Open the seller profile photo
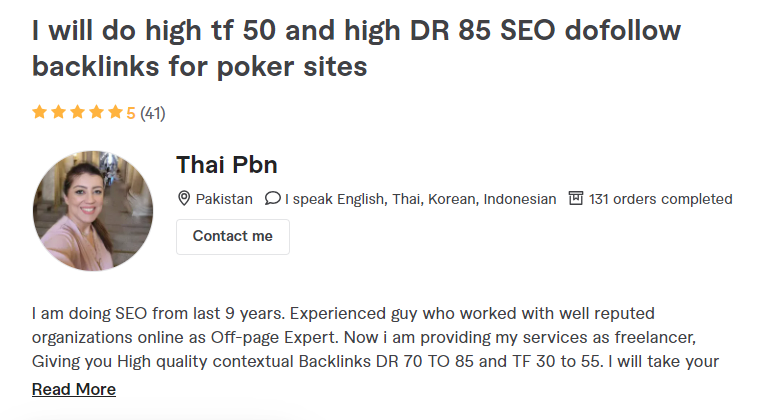Image resolution: width=768 pixels, height=420 pixels. (93, 211)
